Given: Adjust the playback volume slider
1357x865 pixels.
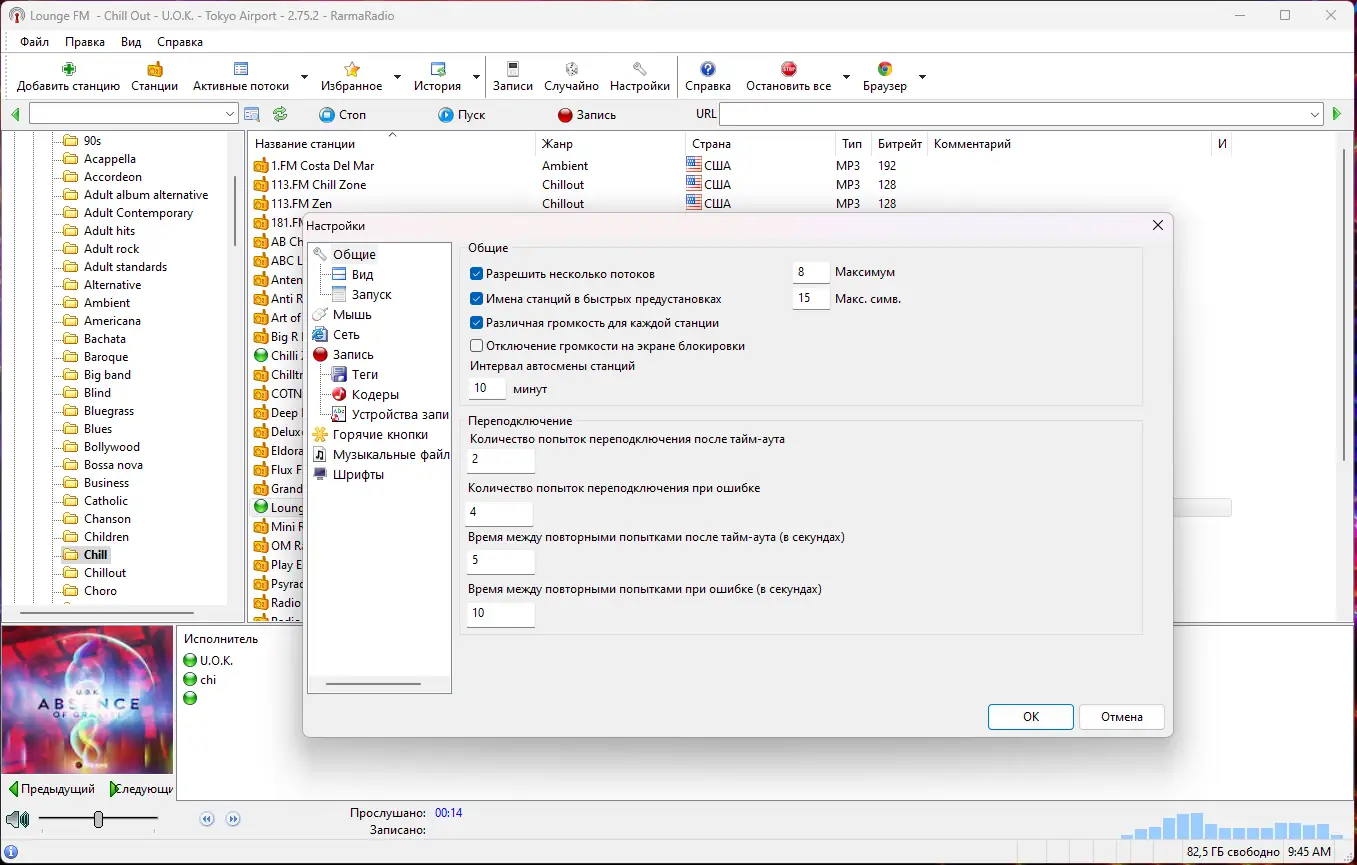Looking at the screenshot, I should click(x=98, y=819).
